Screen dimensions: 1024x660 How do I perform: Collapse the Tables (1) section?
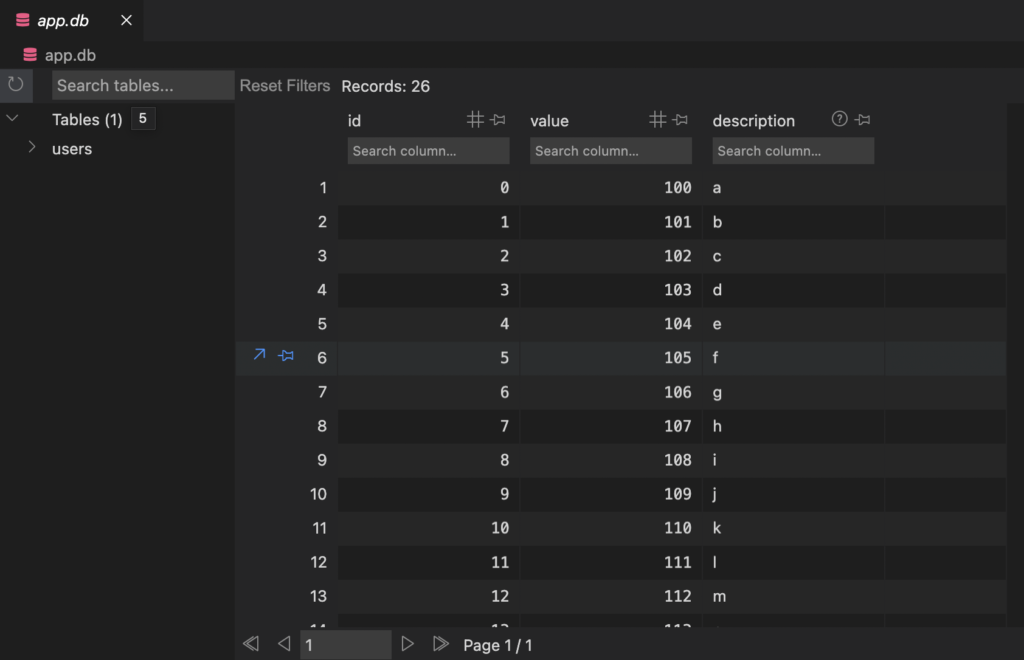pos(13,119)
